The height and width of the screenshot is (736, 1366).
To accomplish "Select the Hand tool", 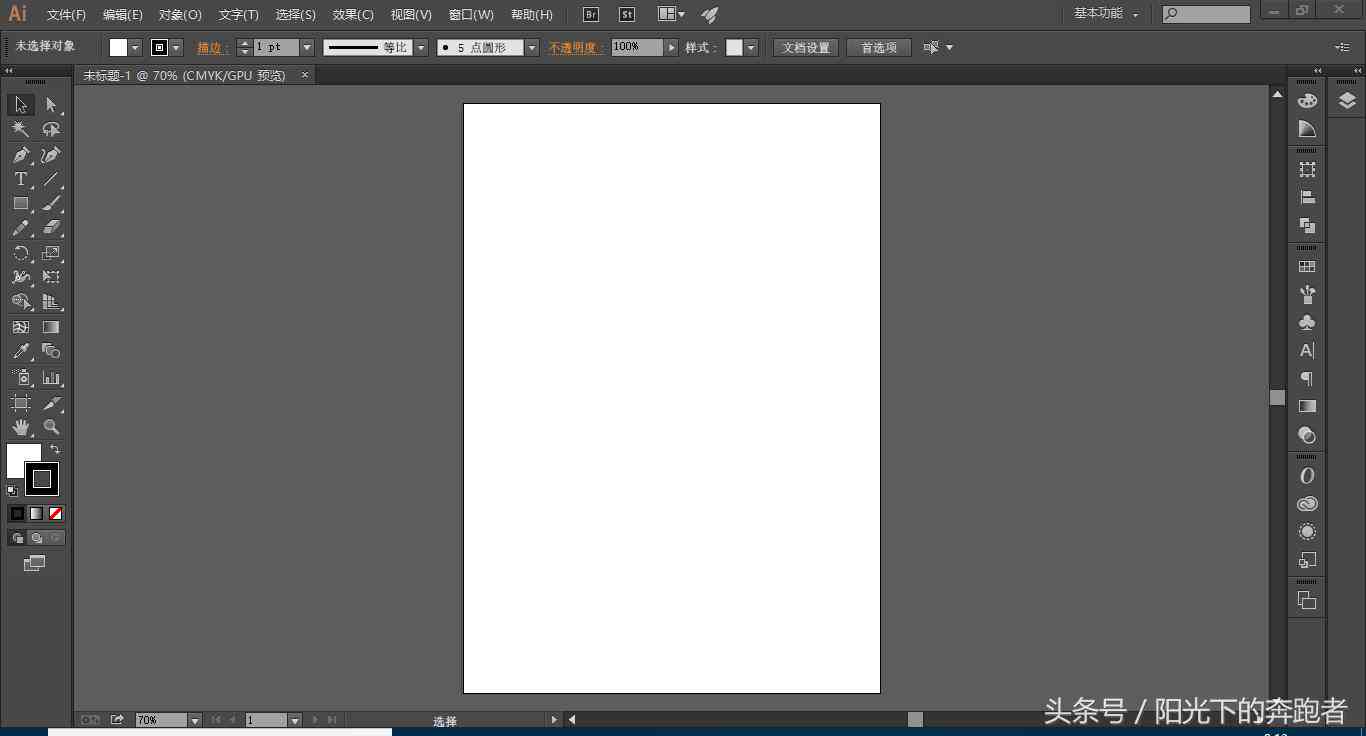I will (21, 427).
